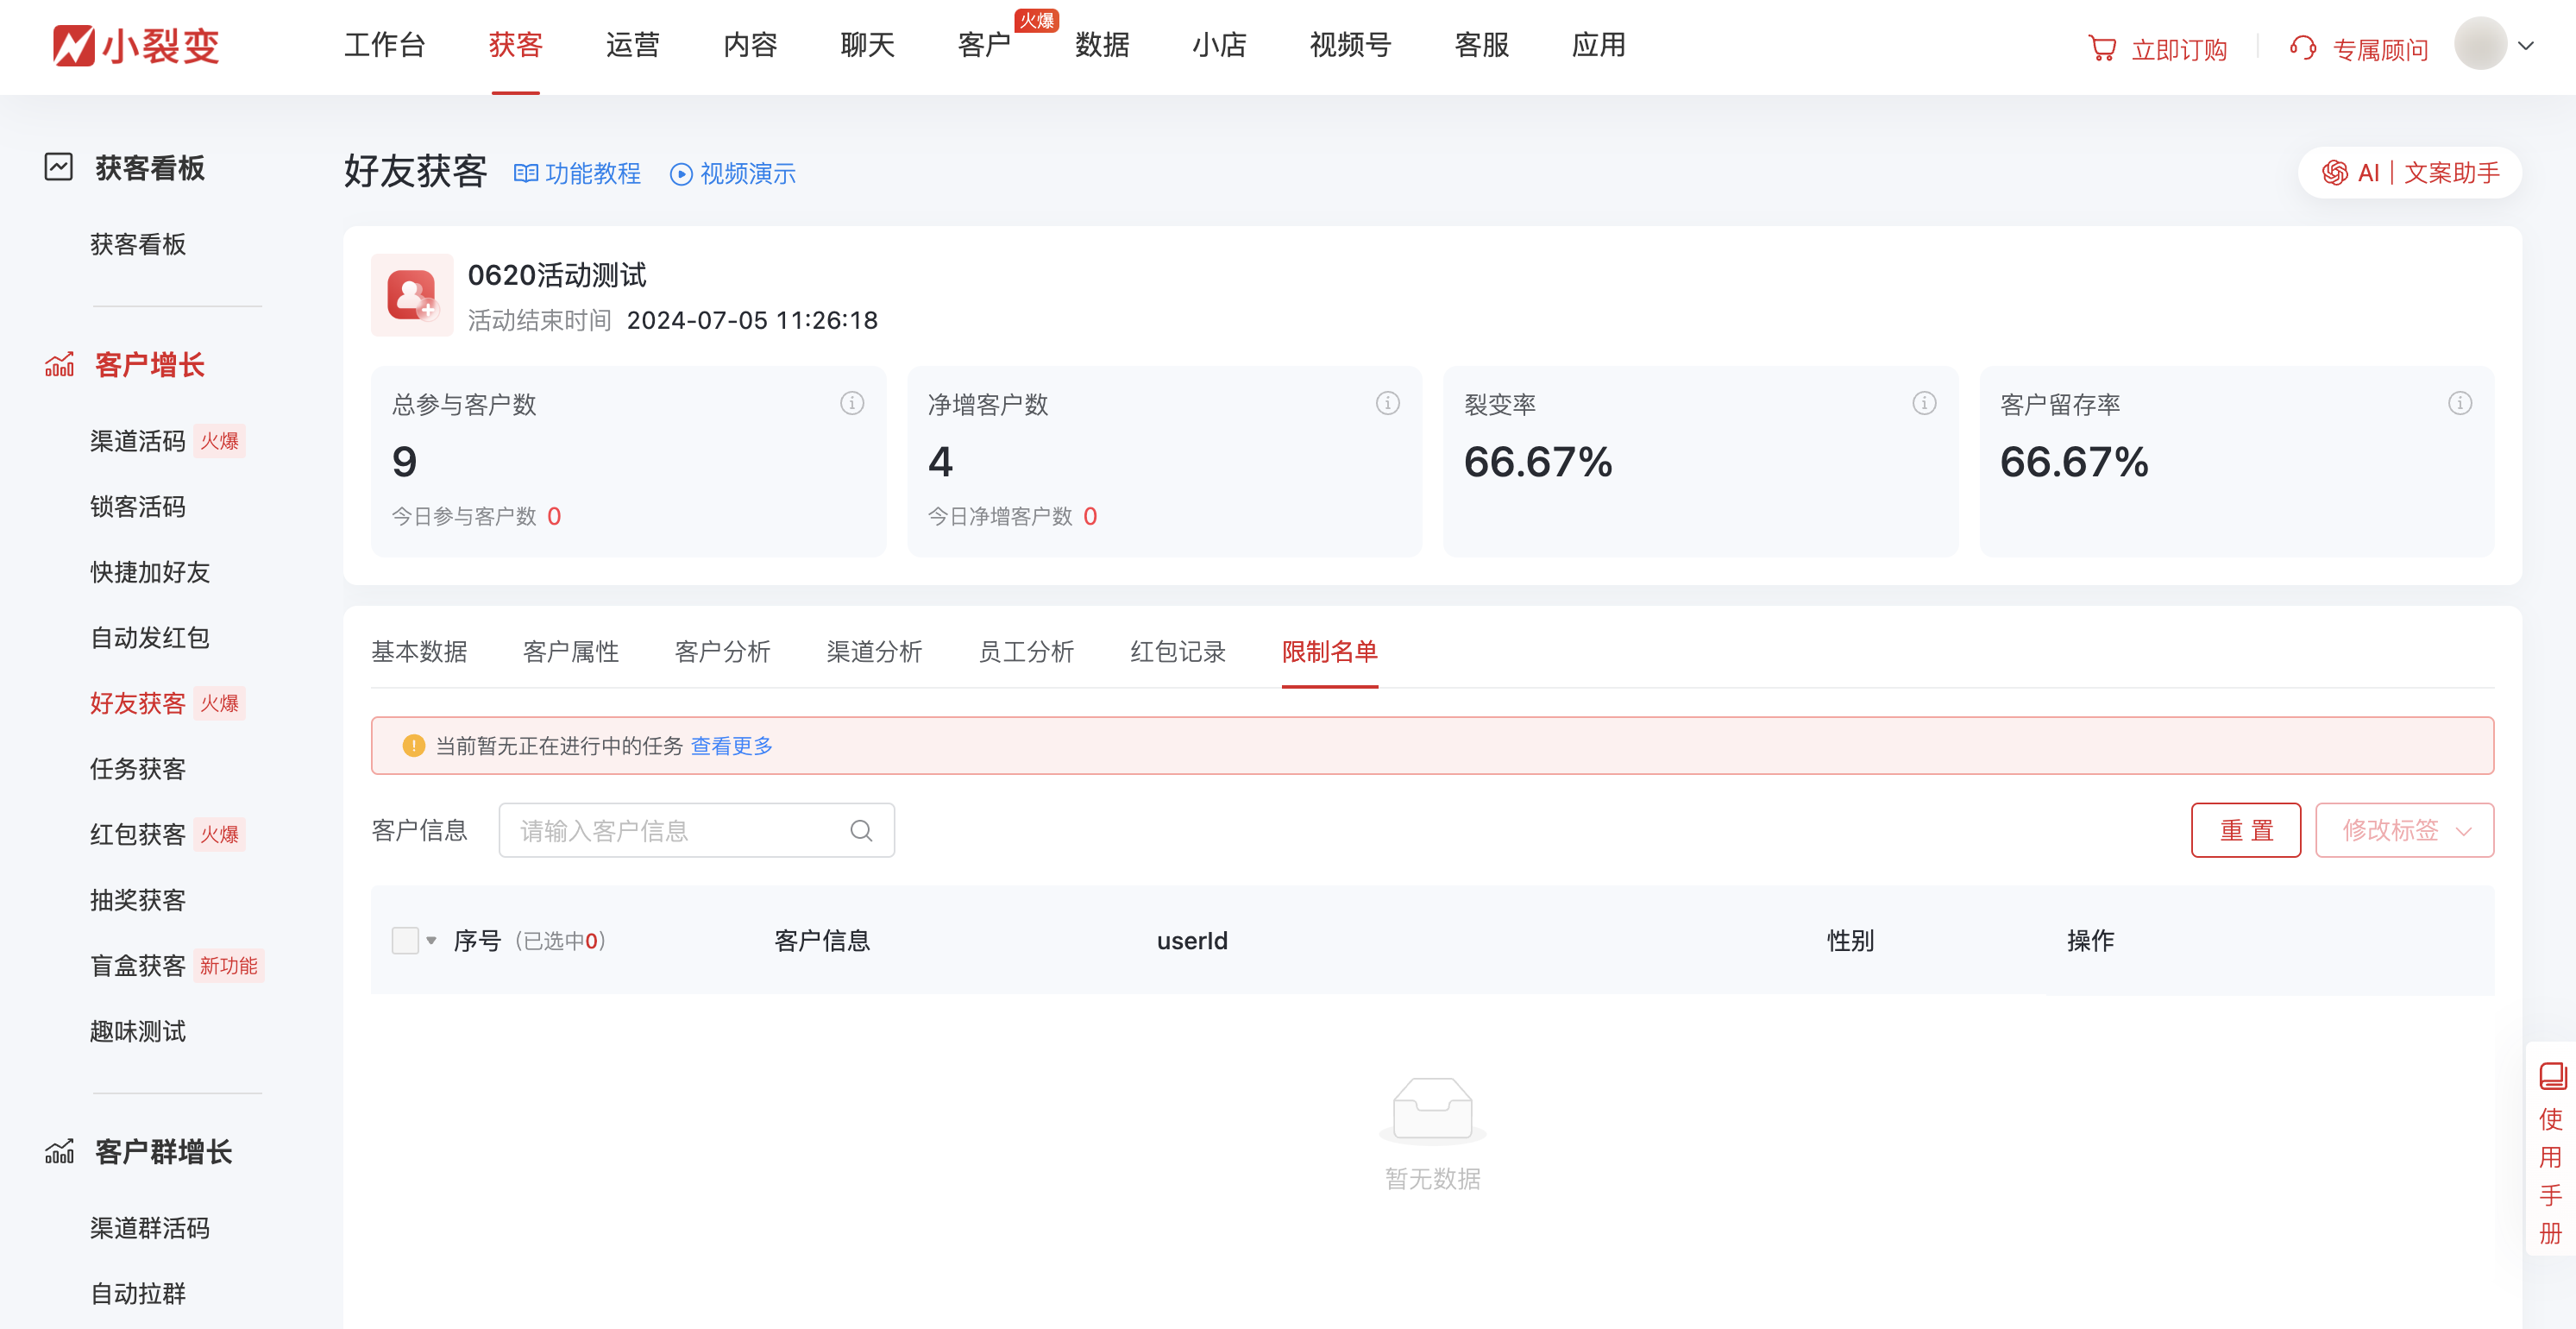This screenshot has width=2576, height=1329.
Task: Switch to the 红包记录 tab
Action: click(x=1177, y=652)
